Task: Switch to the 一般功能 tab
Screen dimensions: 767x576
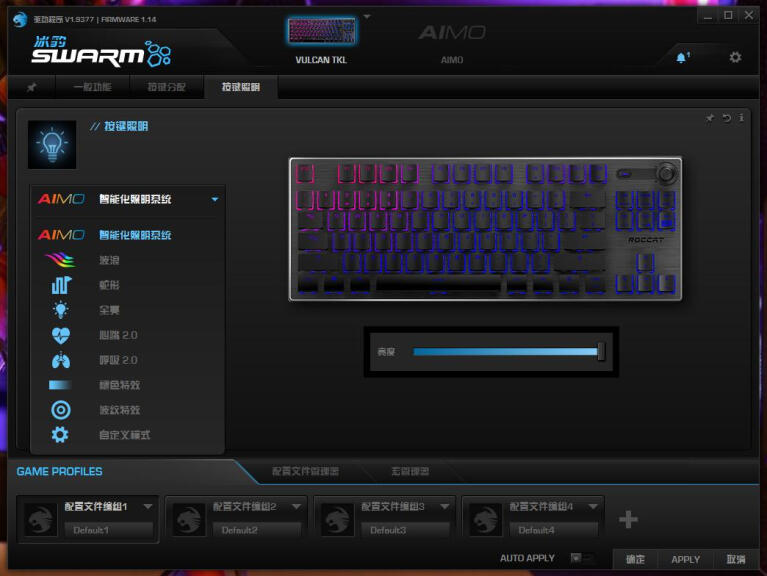Action: 91,87
